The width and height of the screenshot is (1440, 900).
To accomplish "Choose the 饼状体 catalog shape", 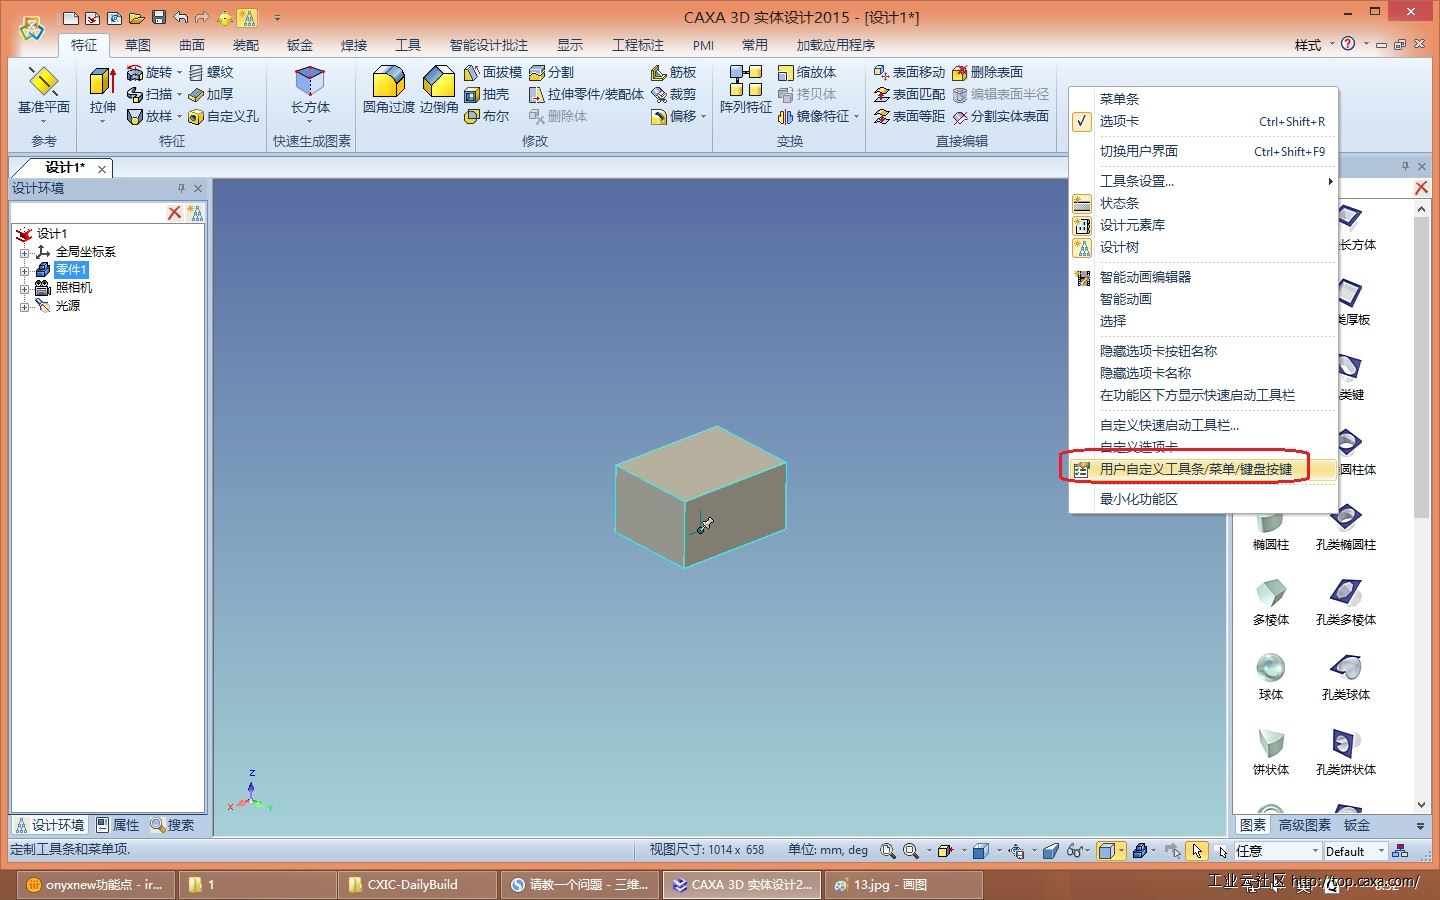I will point(1271,752).
